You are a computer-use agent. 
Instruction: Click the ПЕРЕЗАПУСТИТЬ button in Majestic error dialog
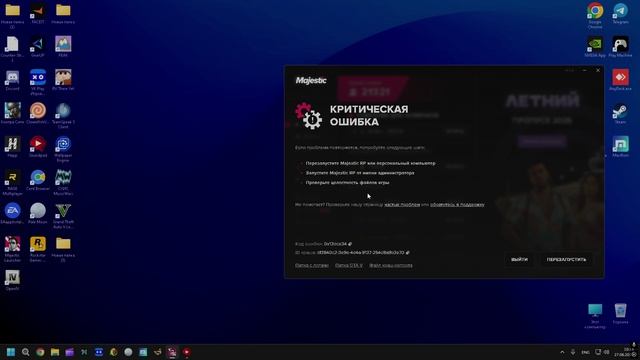coord(566,260)
